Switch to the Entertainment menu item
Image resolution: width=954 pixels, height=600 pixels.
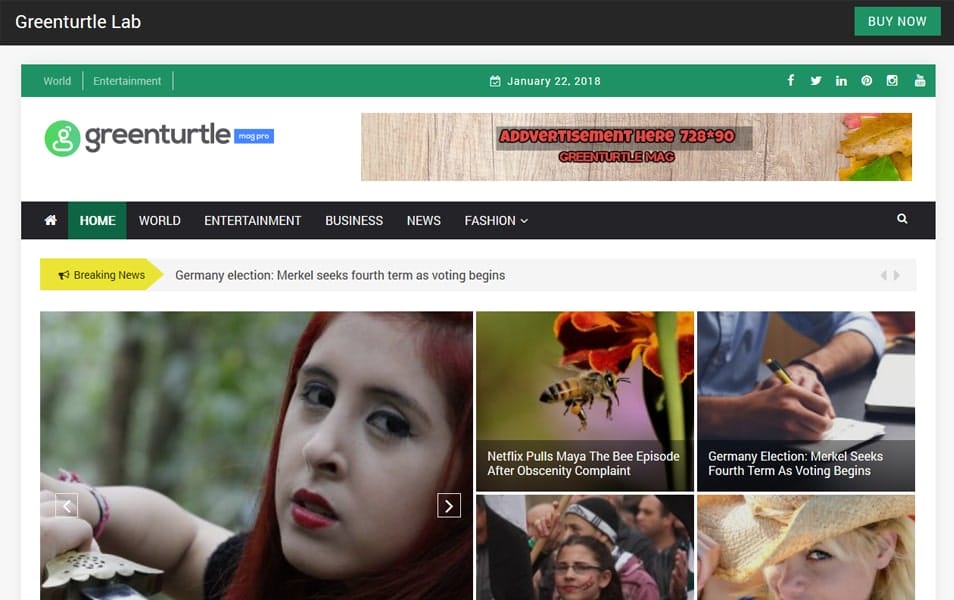click(x=252, y=220)
